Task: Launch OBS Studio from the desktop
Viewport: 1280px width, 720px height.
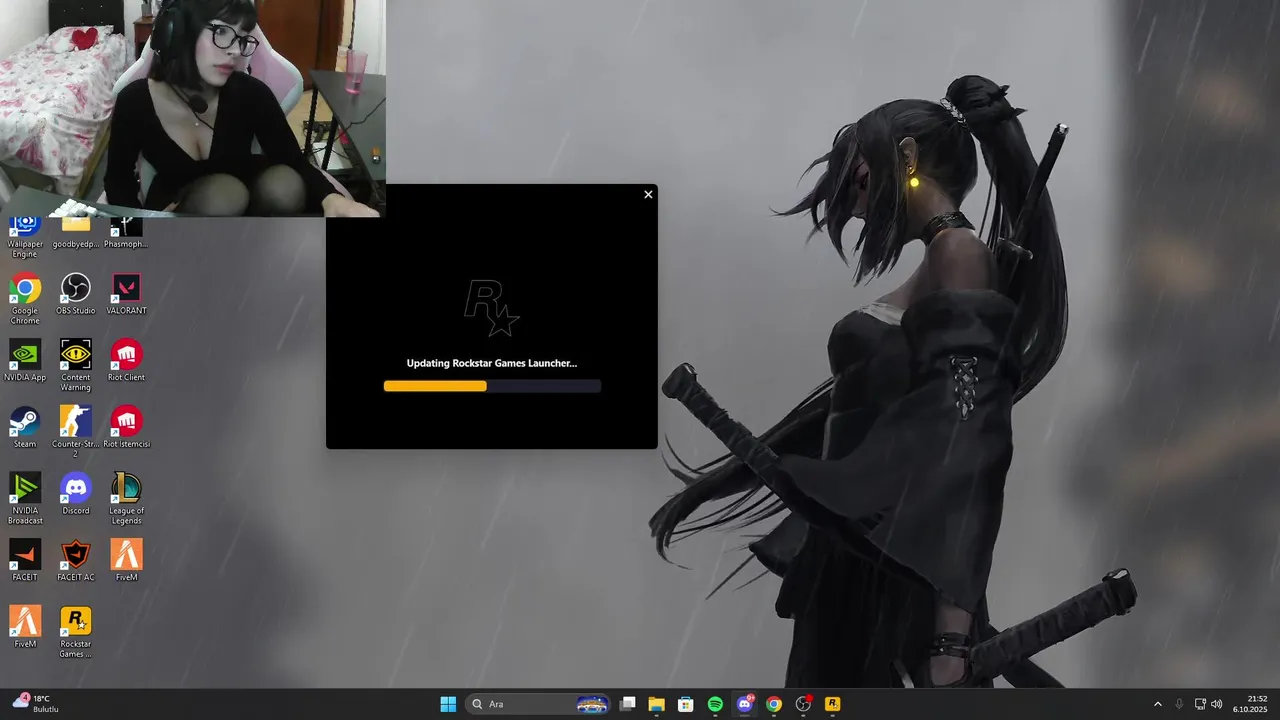Action: (x=76, y=295)
